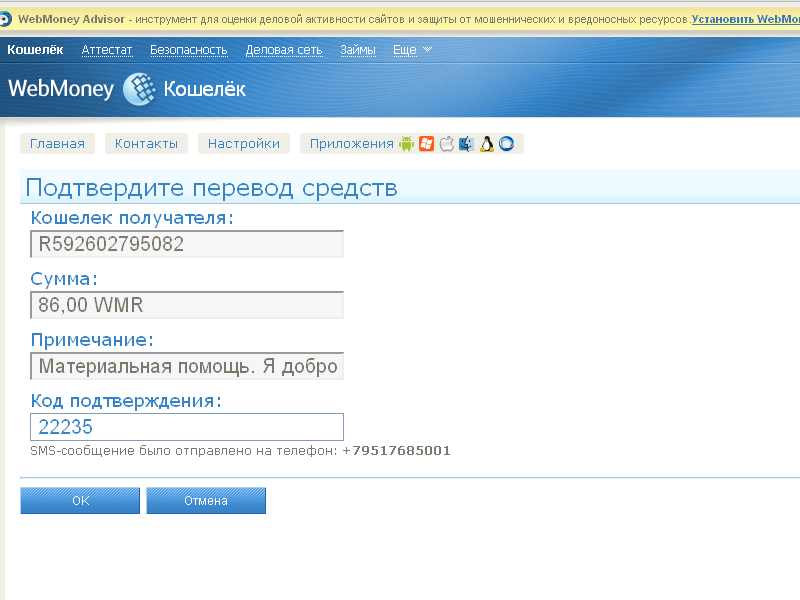The image size is (800, 600).
Task: Cancel transfer with Отмена button
Action: point(206,501)
